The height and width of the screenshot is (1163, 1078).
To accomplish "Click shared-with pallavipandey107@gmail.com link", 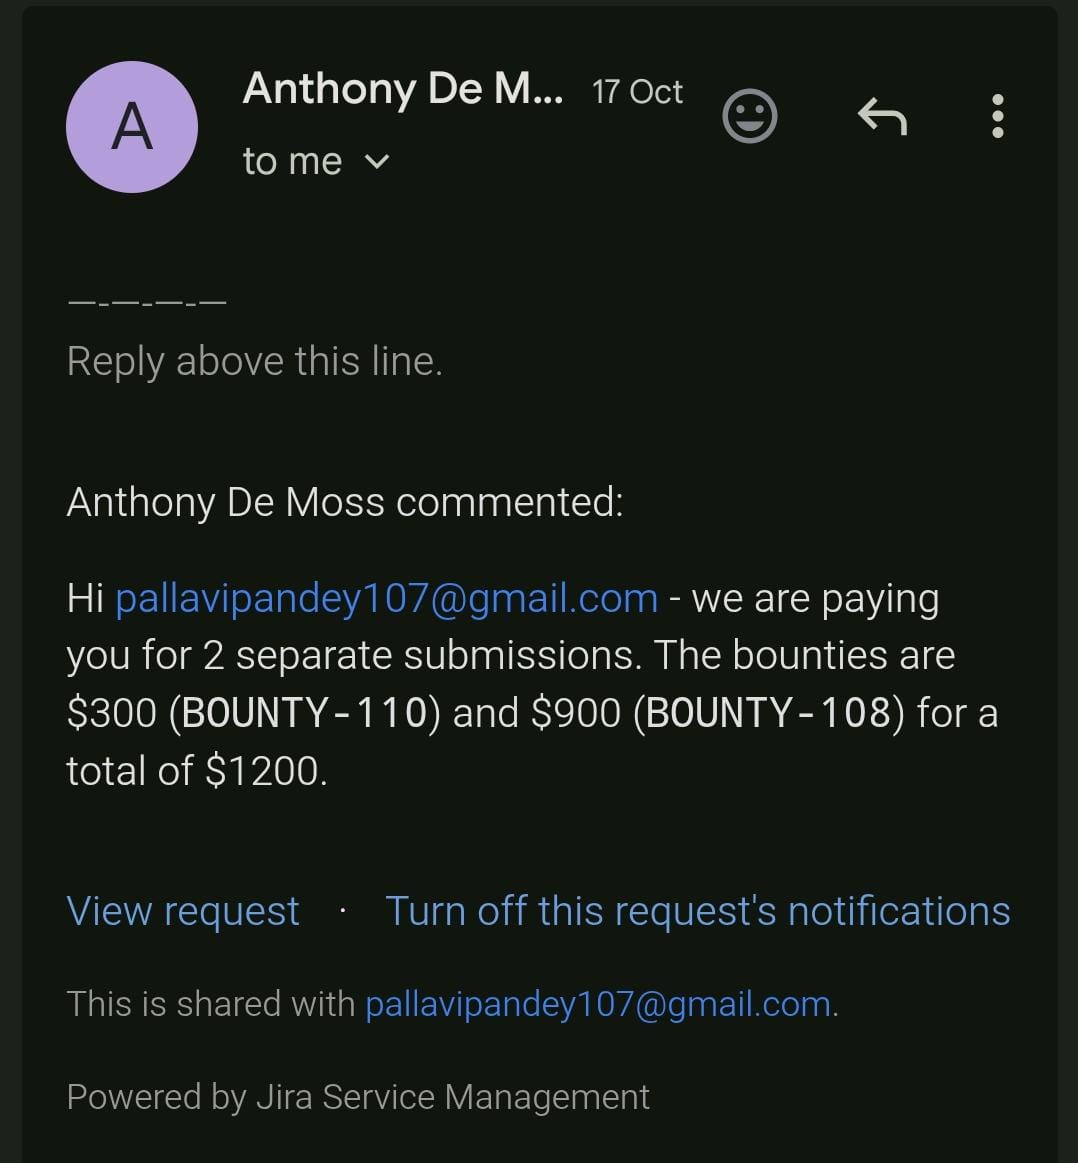I will [598, 1003].
